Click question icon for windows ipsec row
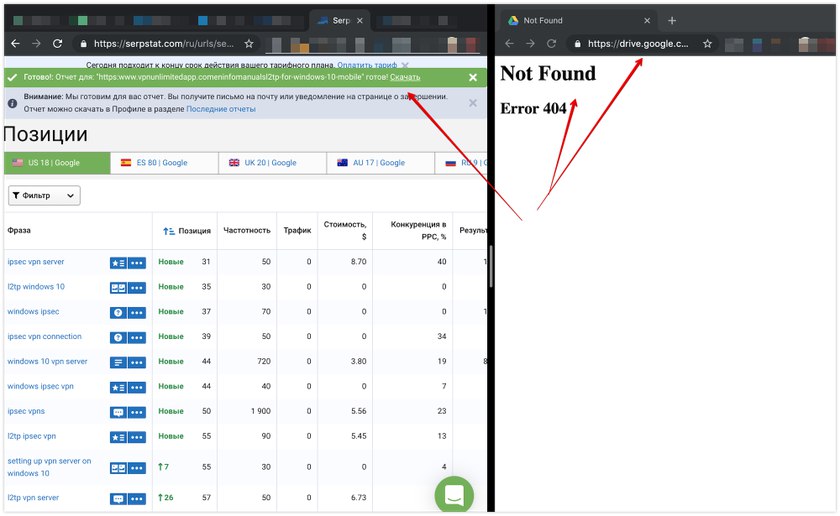The image size is (840, 516). click(x=118, y=313)
